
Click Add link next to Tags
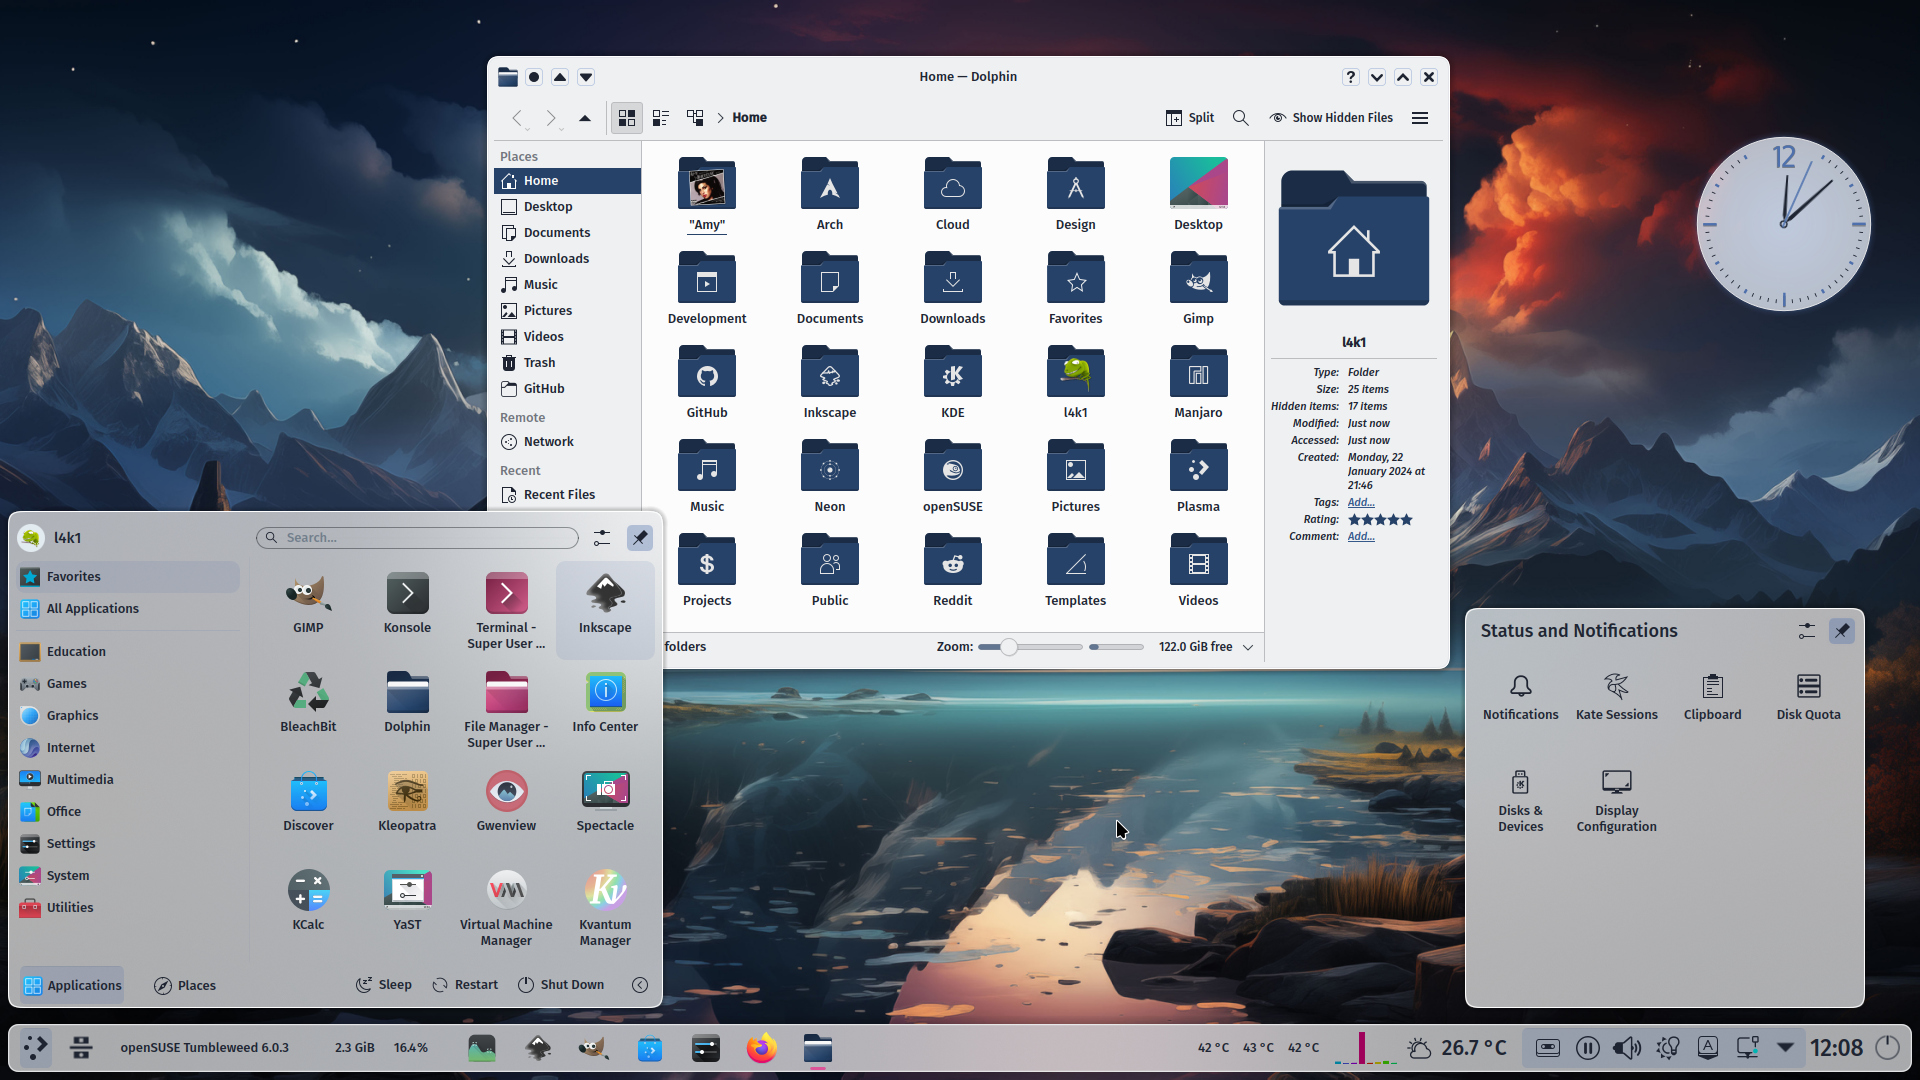[x=1361, y=503]
